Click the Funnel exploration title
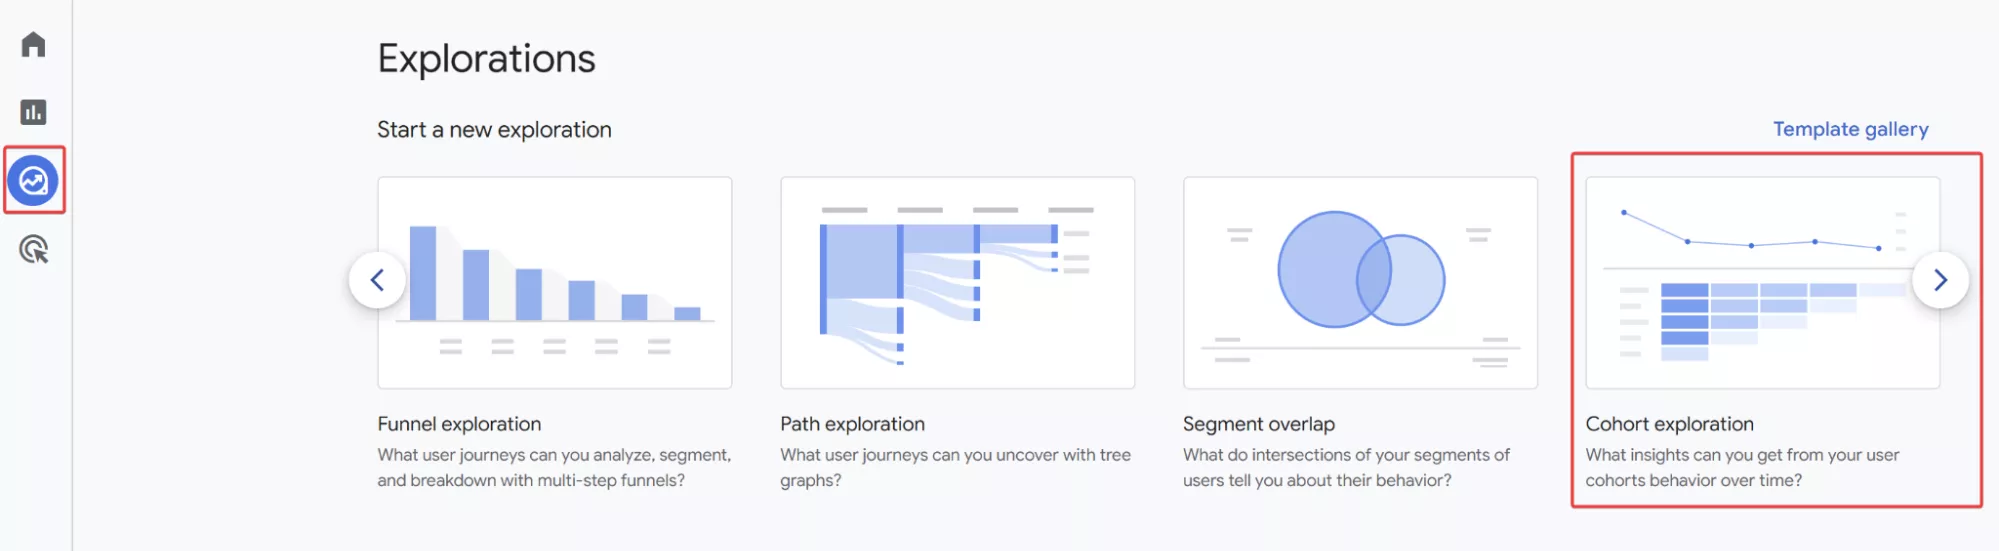Screen dimensions: 1999x551 (459, 424)
